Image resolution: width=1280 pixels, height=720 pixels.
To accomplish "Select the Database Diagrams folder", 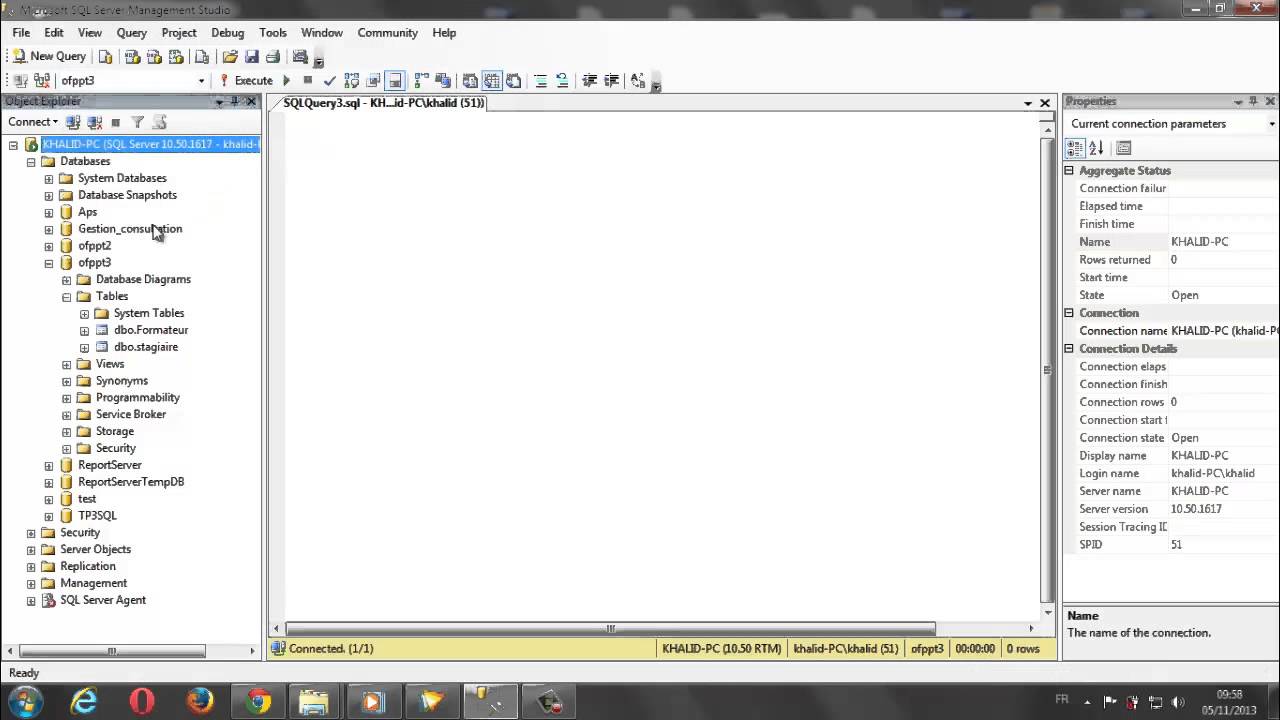I will click(x=143, y=280).
